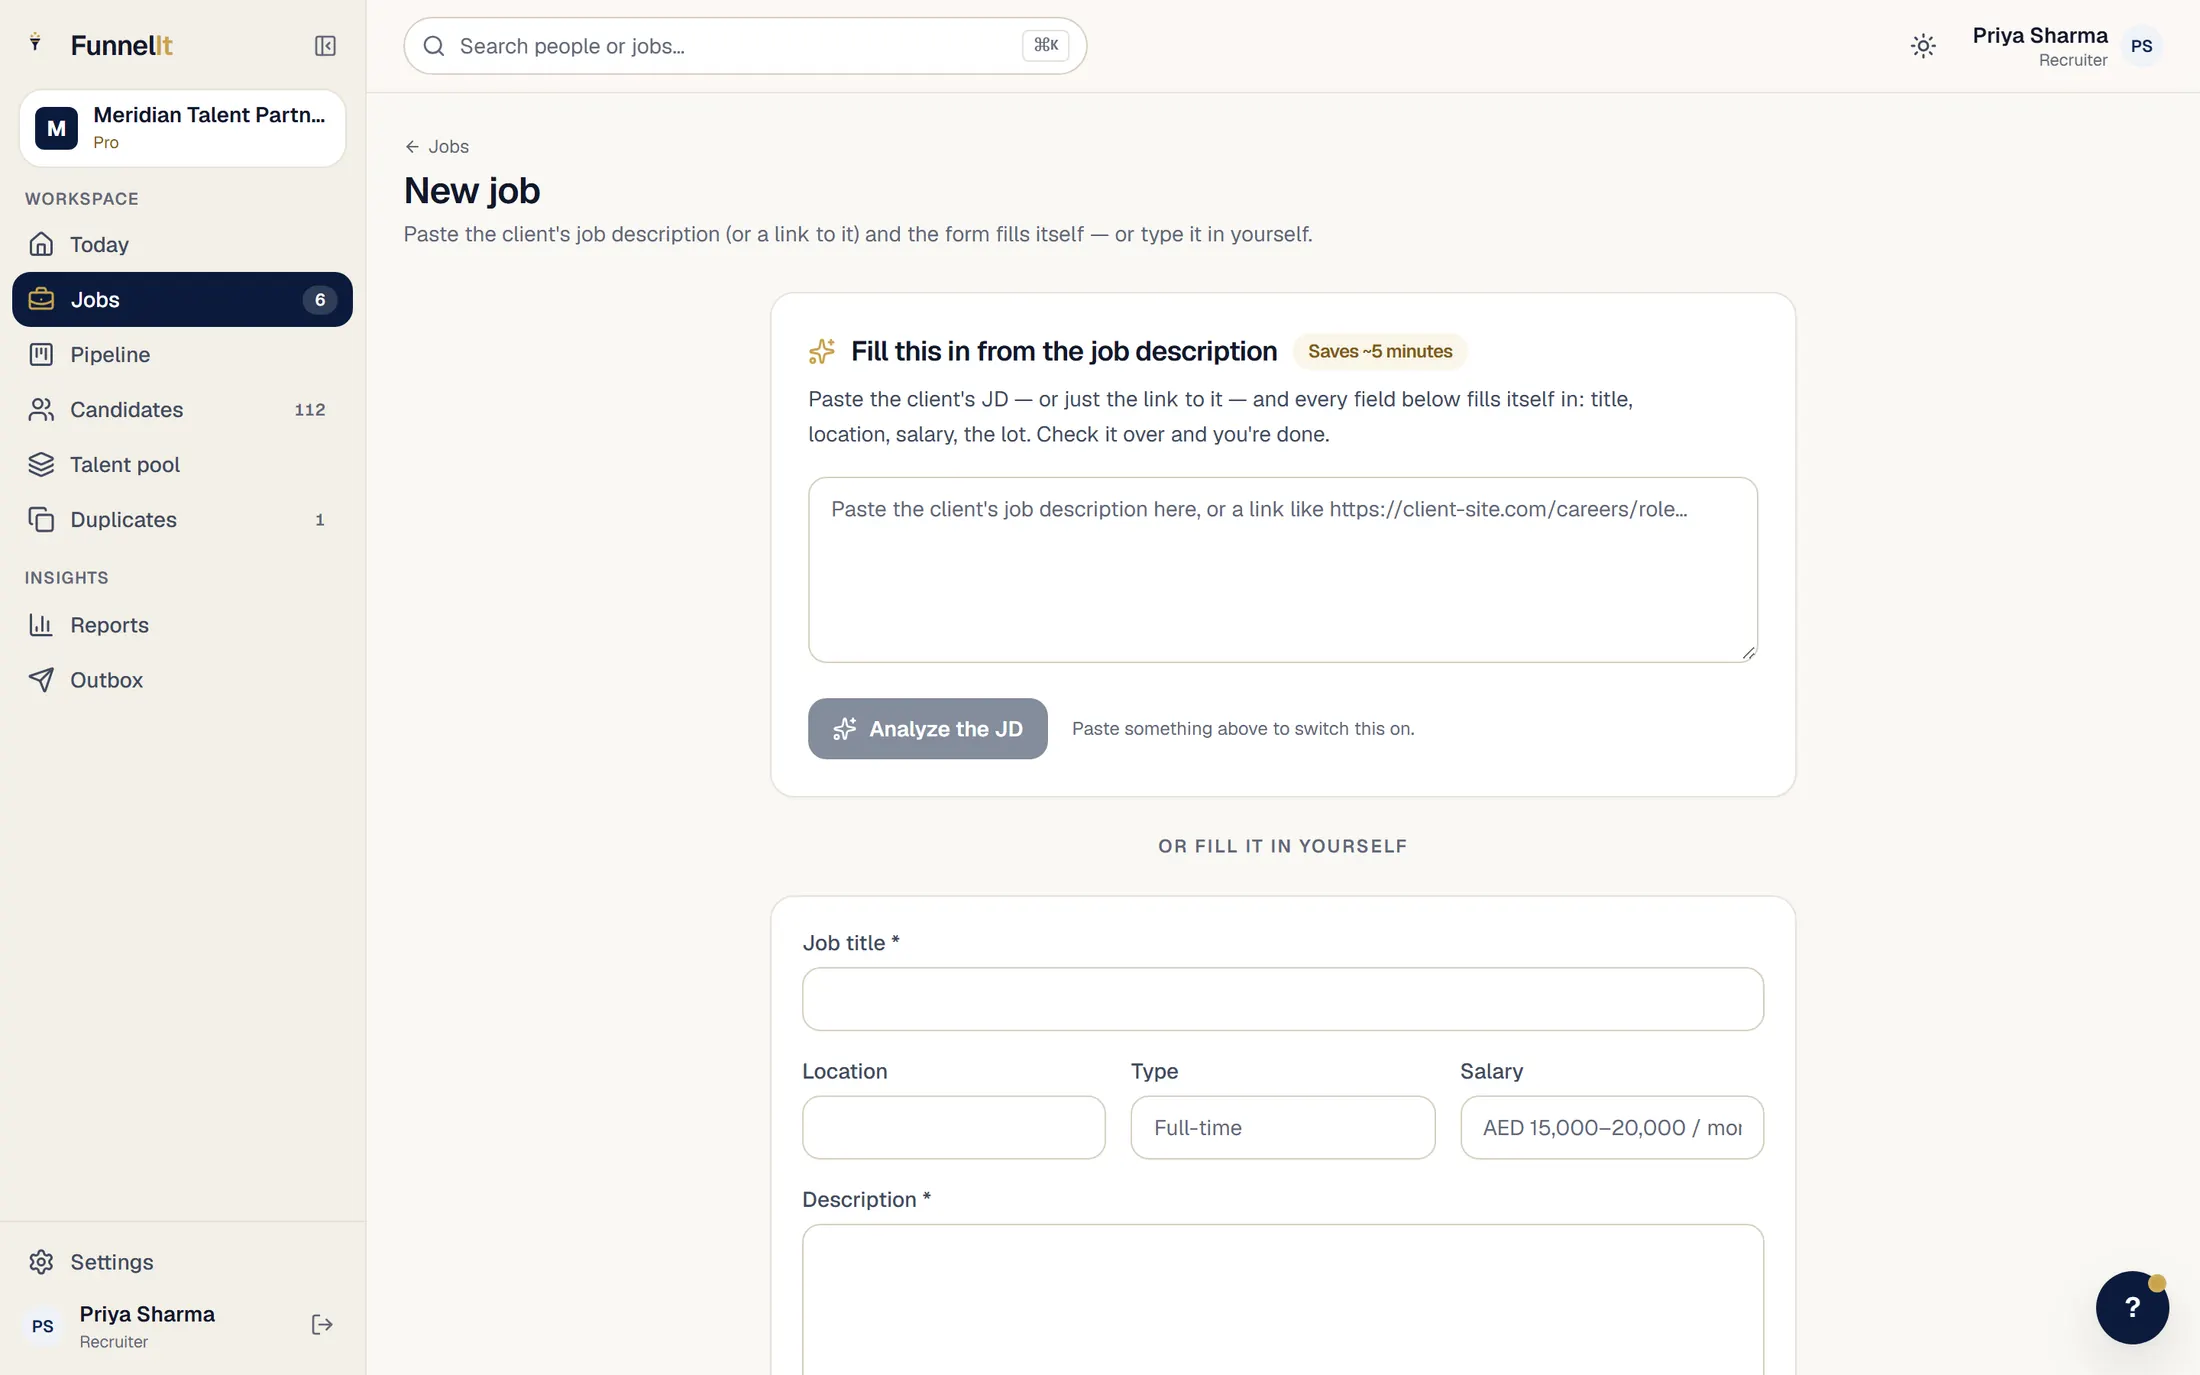Click the Candidates people icon

click(41, 409)
